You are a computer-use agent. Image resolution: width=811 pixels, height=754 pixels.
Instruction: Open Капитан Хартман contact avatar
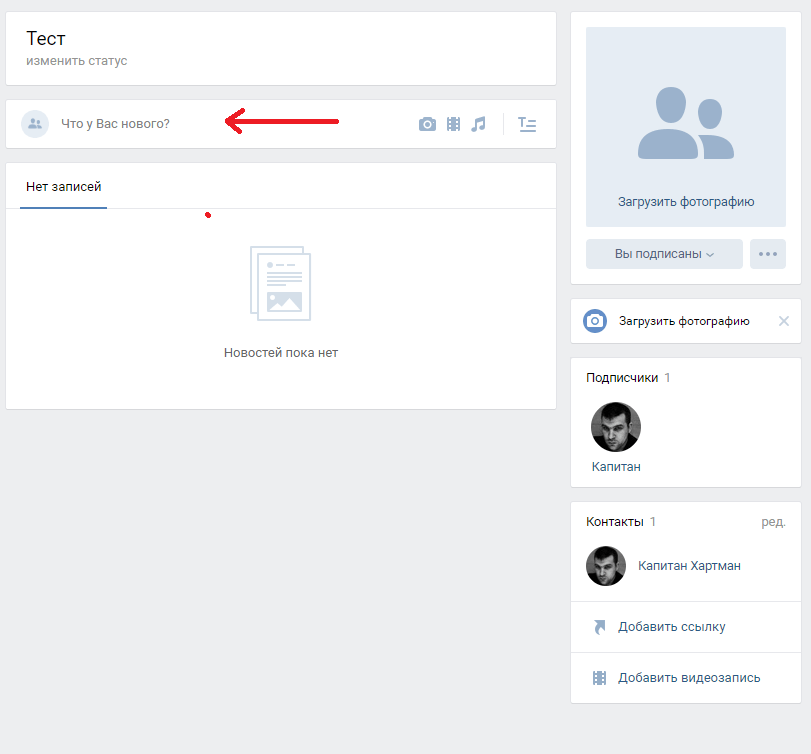click(x=606, y=566)
